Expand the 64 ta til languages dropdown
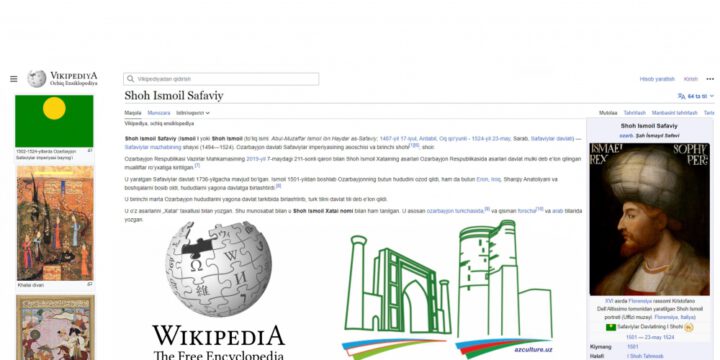720x360 pixels. [x=701, y=96]
